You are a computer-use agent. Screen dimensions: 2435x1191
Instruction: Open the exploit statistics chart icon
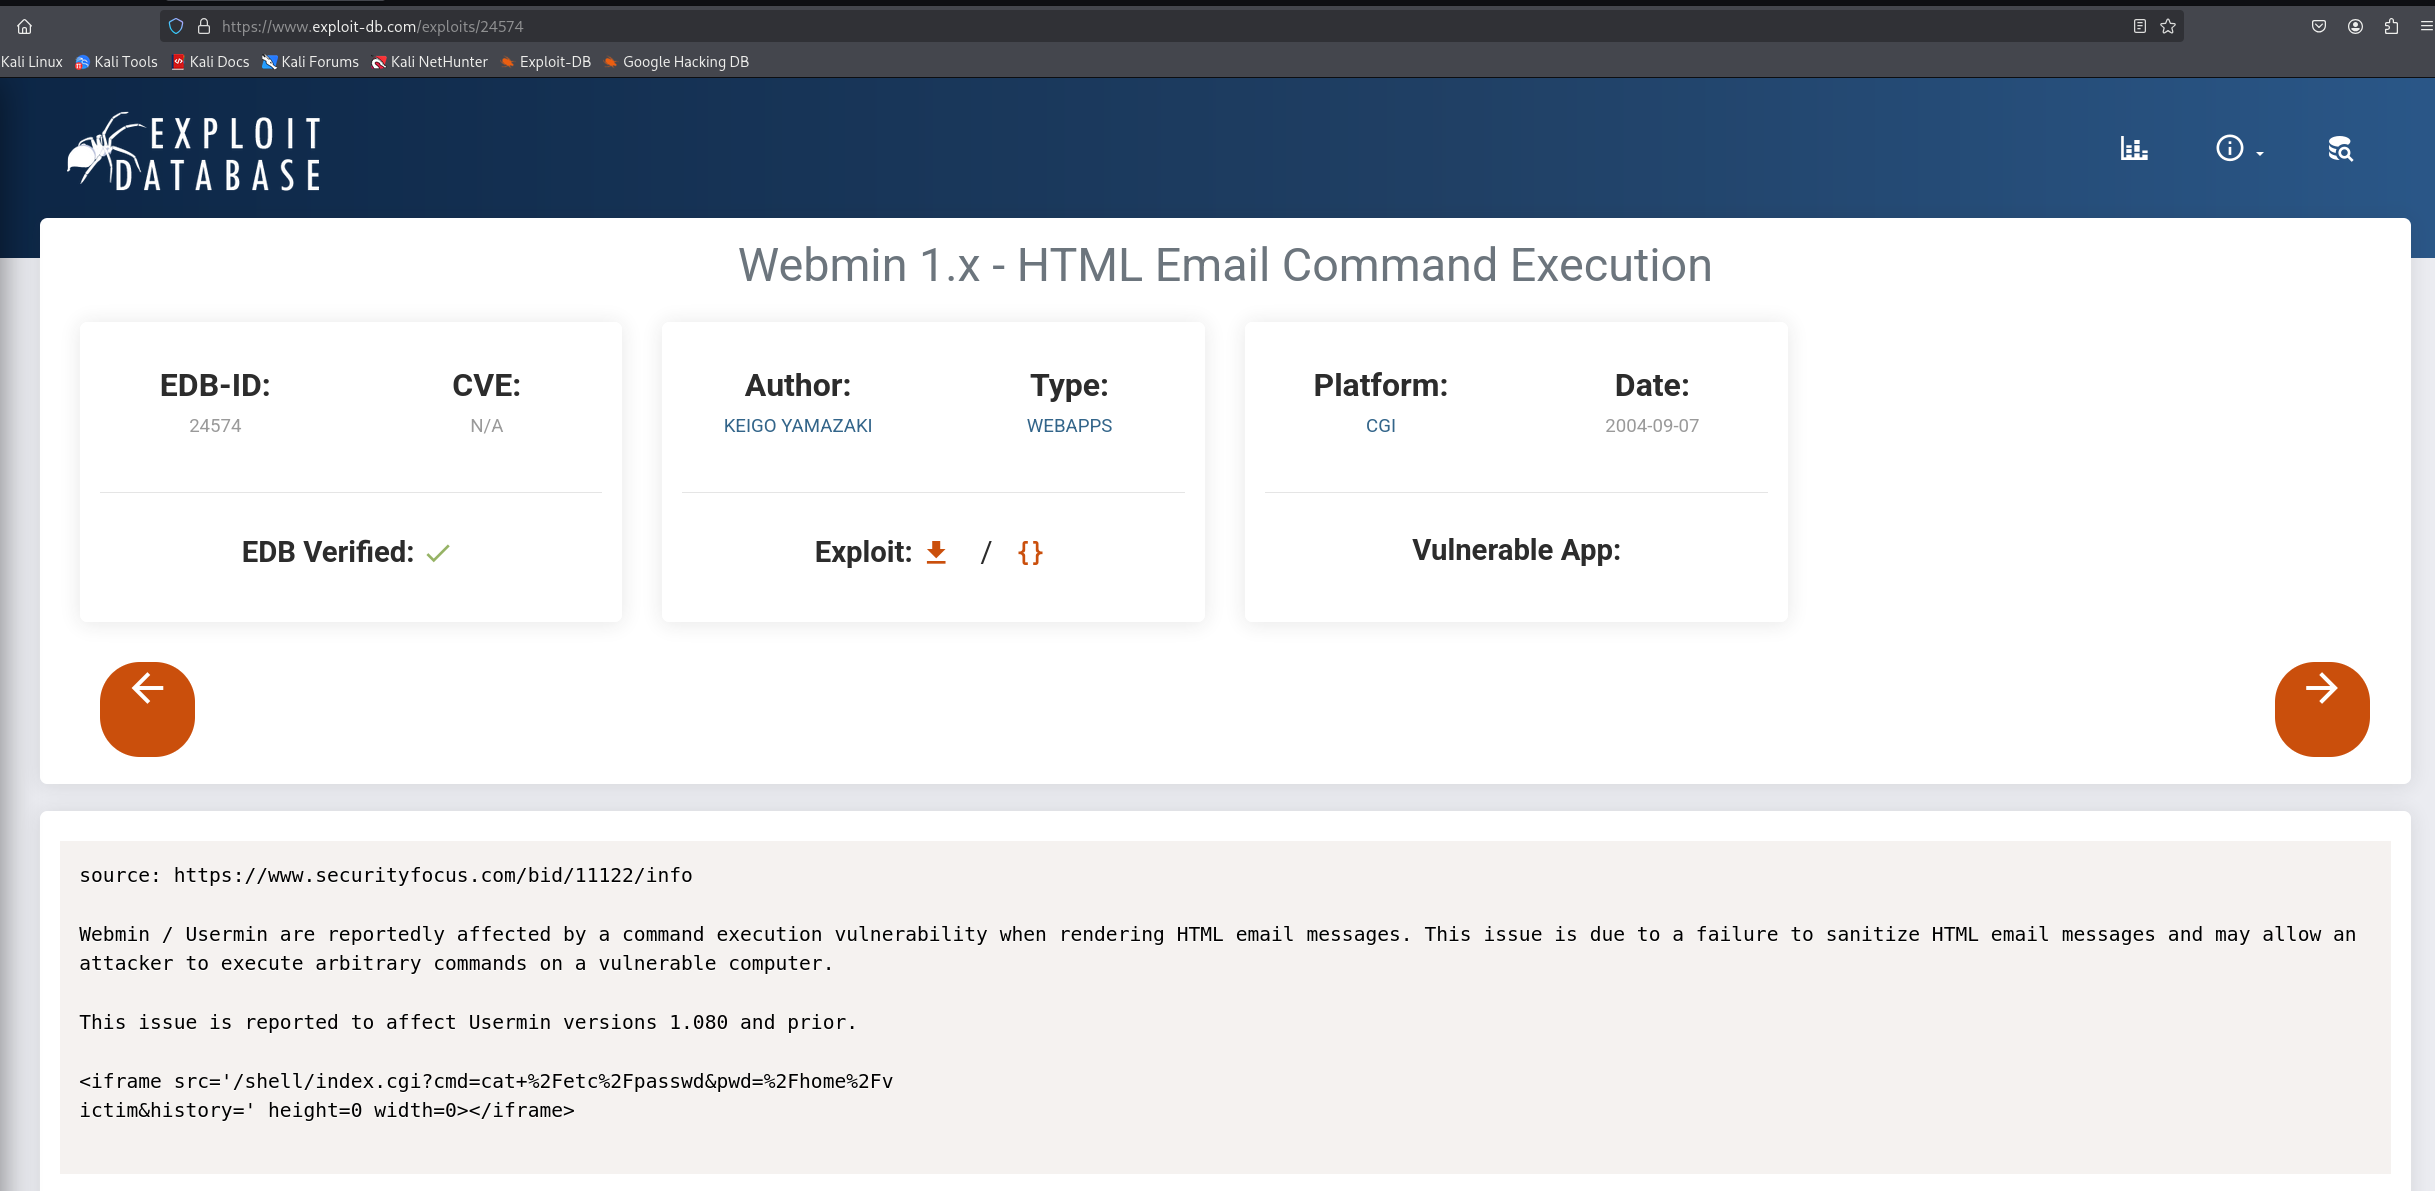[x=2134, y=149]
